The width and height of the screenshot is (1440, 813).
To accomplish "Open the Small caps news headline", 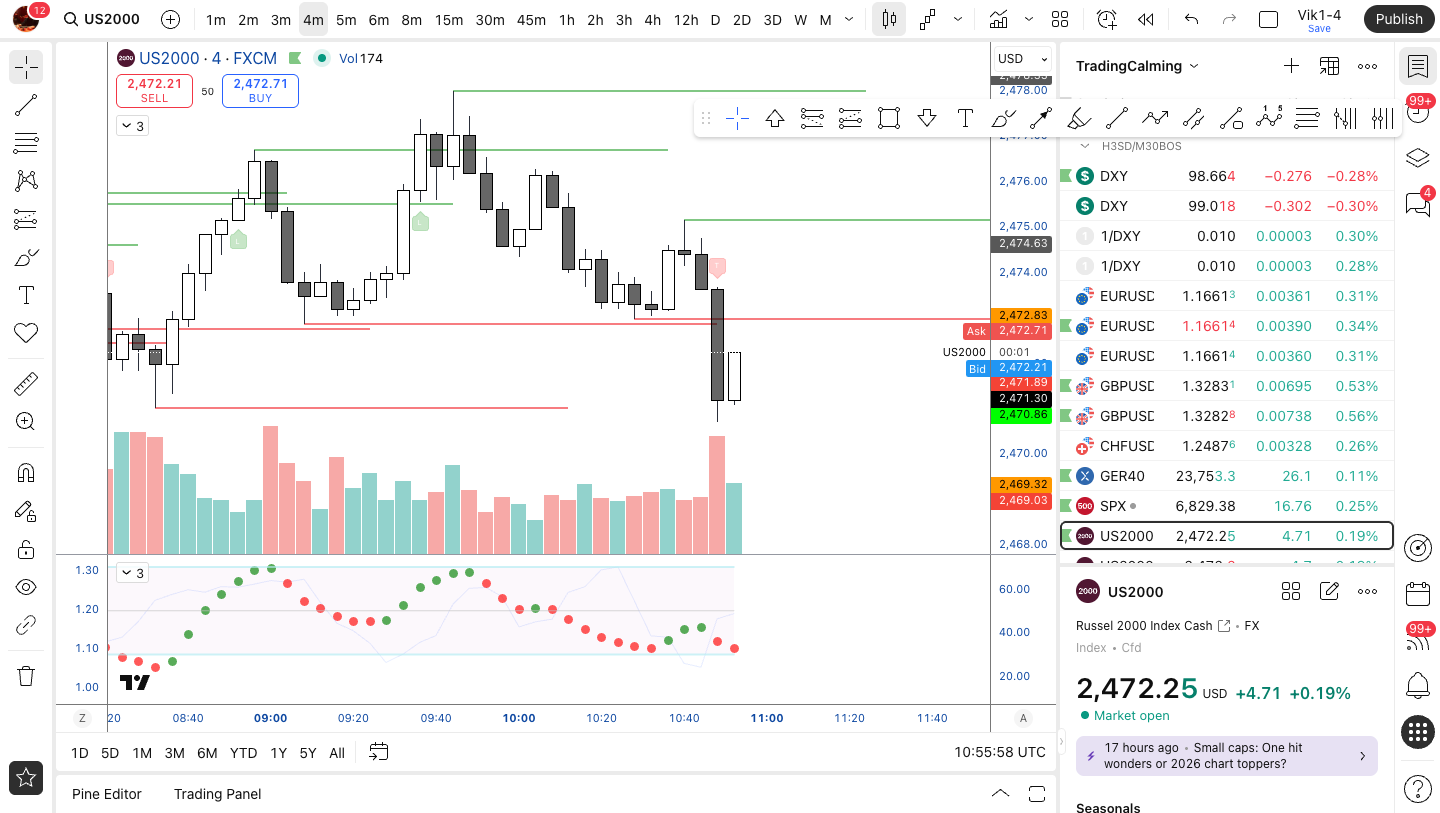I will [x=1227, y=756].
